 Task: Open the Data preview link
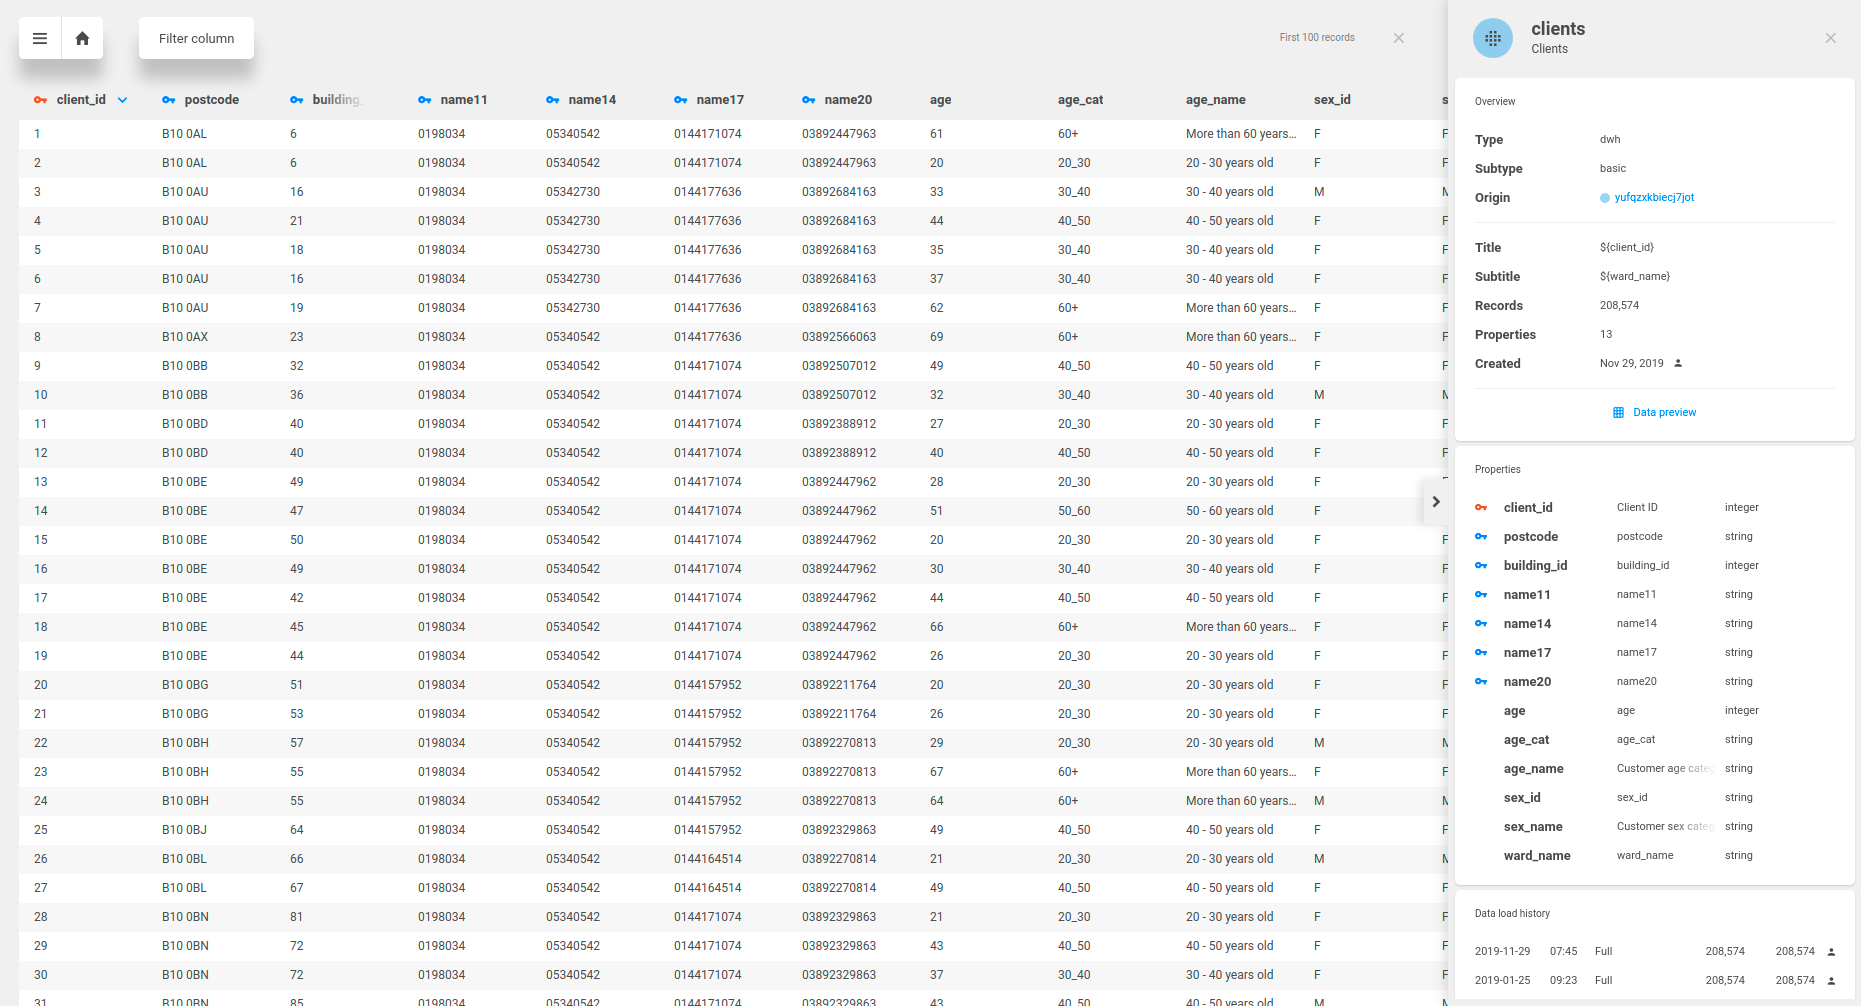coord(1664,413)
